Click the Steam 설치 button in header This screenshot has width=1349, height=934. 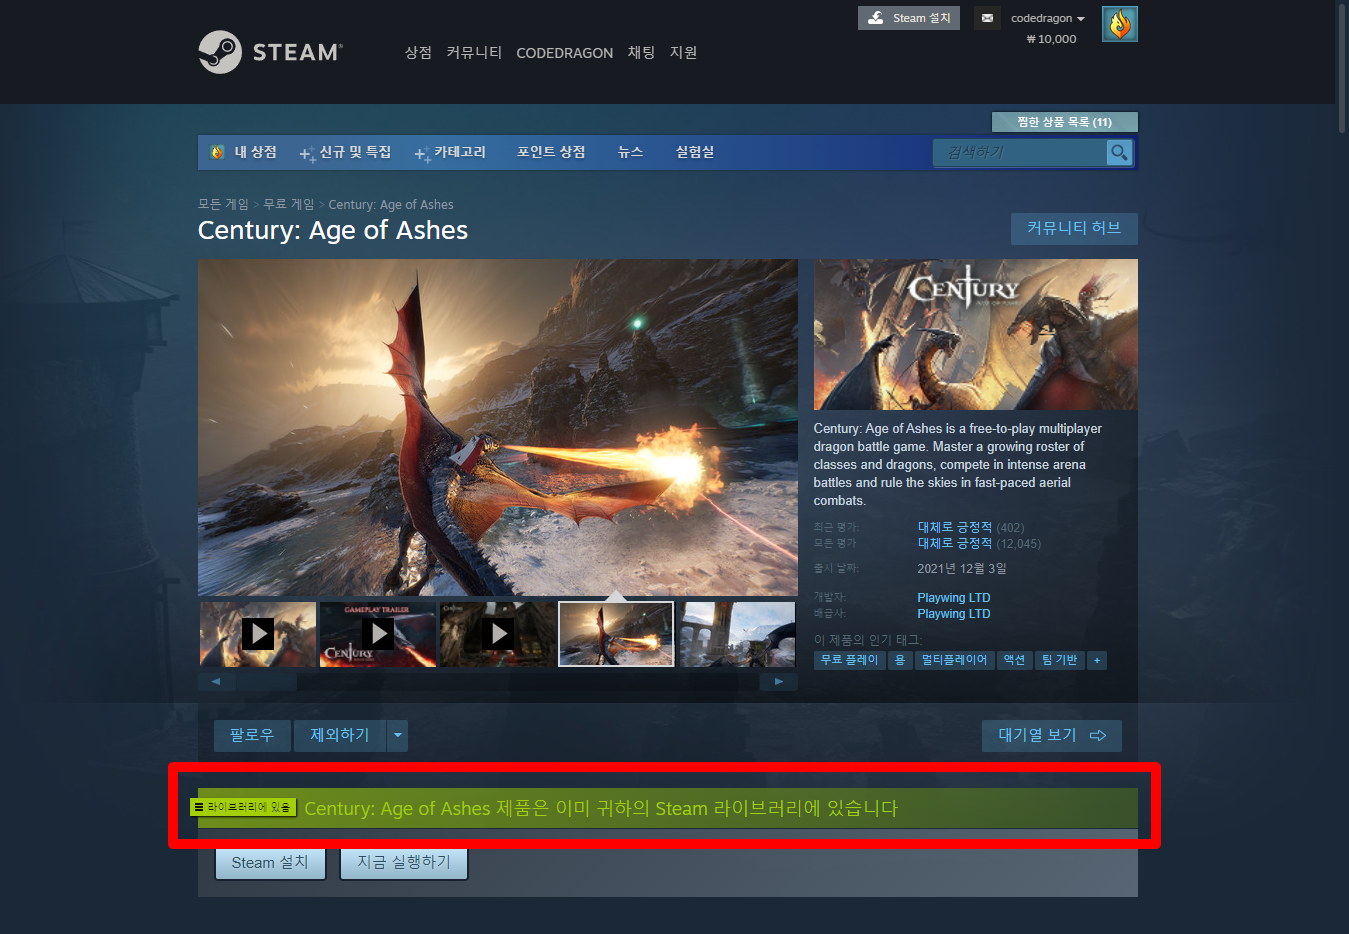(909, 18)
